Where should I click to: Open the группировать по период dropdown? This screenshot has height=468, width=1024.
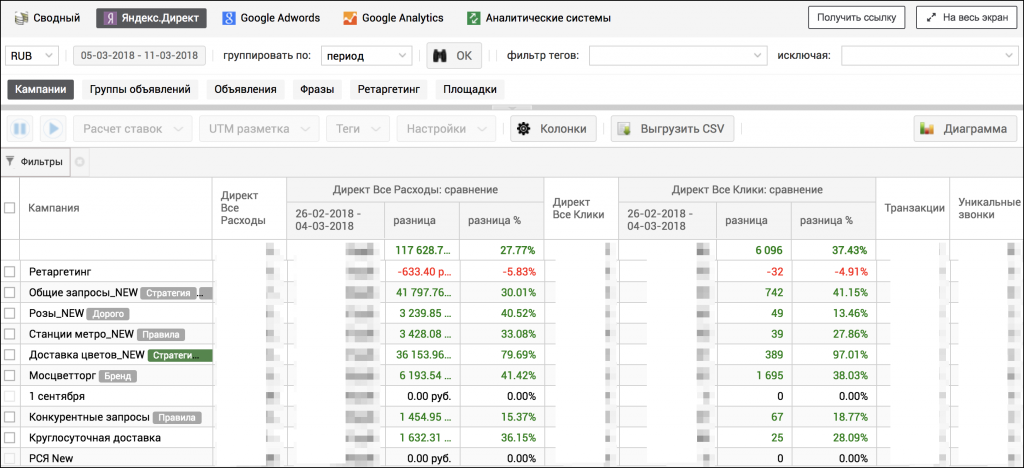click(366, 55)
